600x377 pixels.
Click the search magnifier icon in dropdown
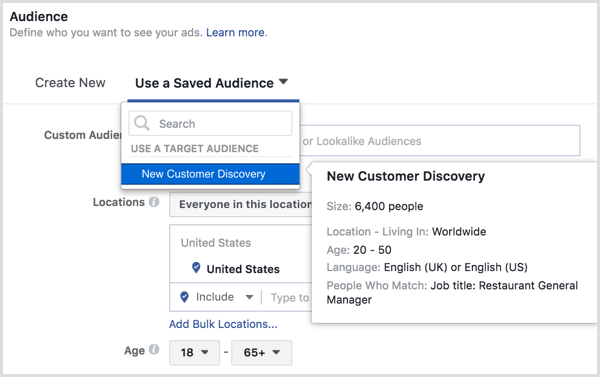click(x=142, y=123)
